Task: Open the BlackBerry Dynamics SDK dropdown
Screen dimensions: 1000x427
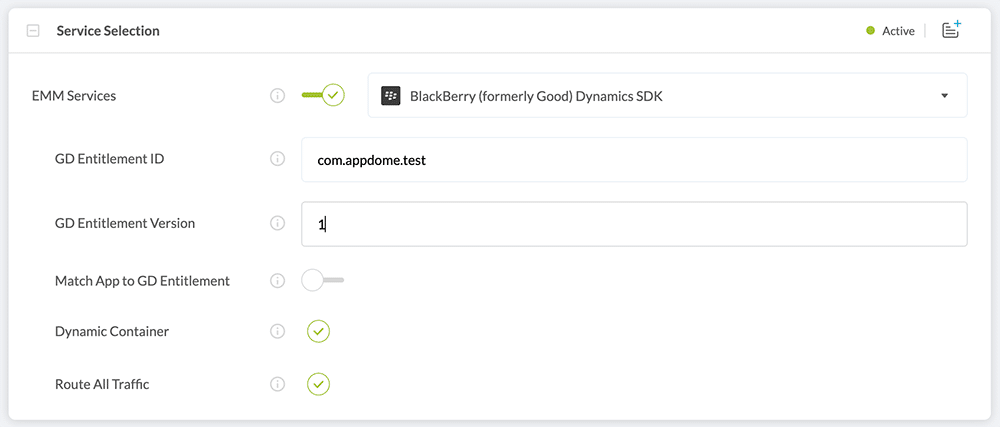Action: [x=667, y=96]
